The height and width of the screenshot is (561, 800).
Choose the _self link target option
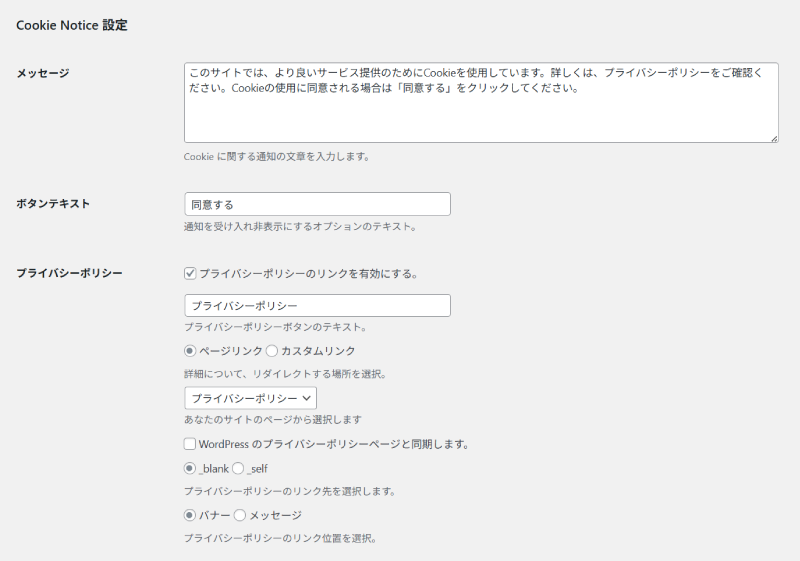click(x=238, y=468)
